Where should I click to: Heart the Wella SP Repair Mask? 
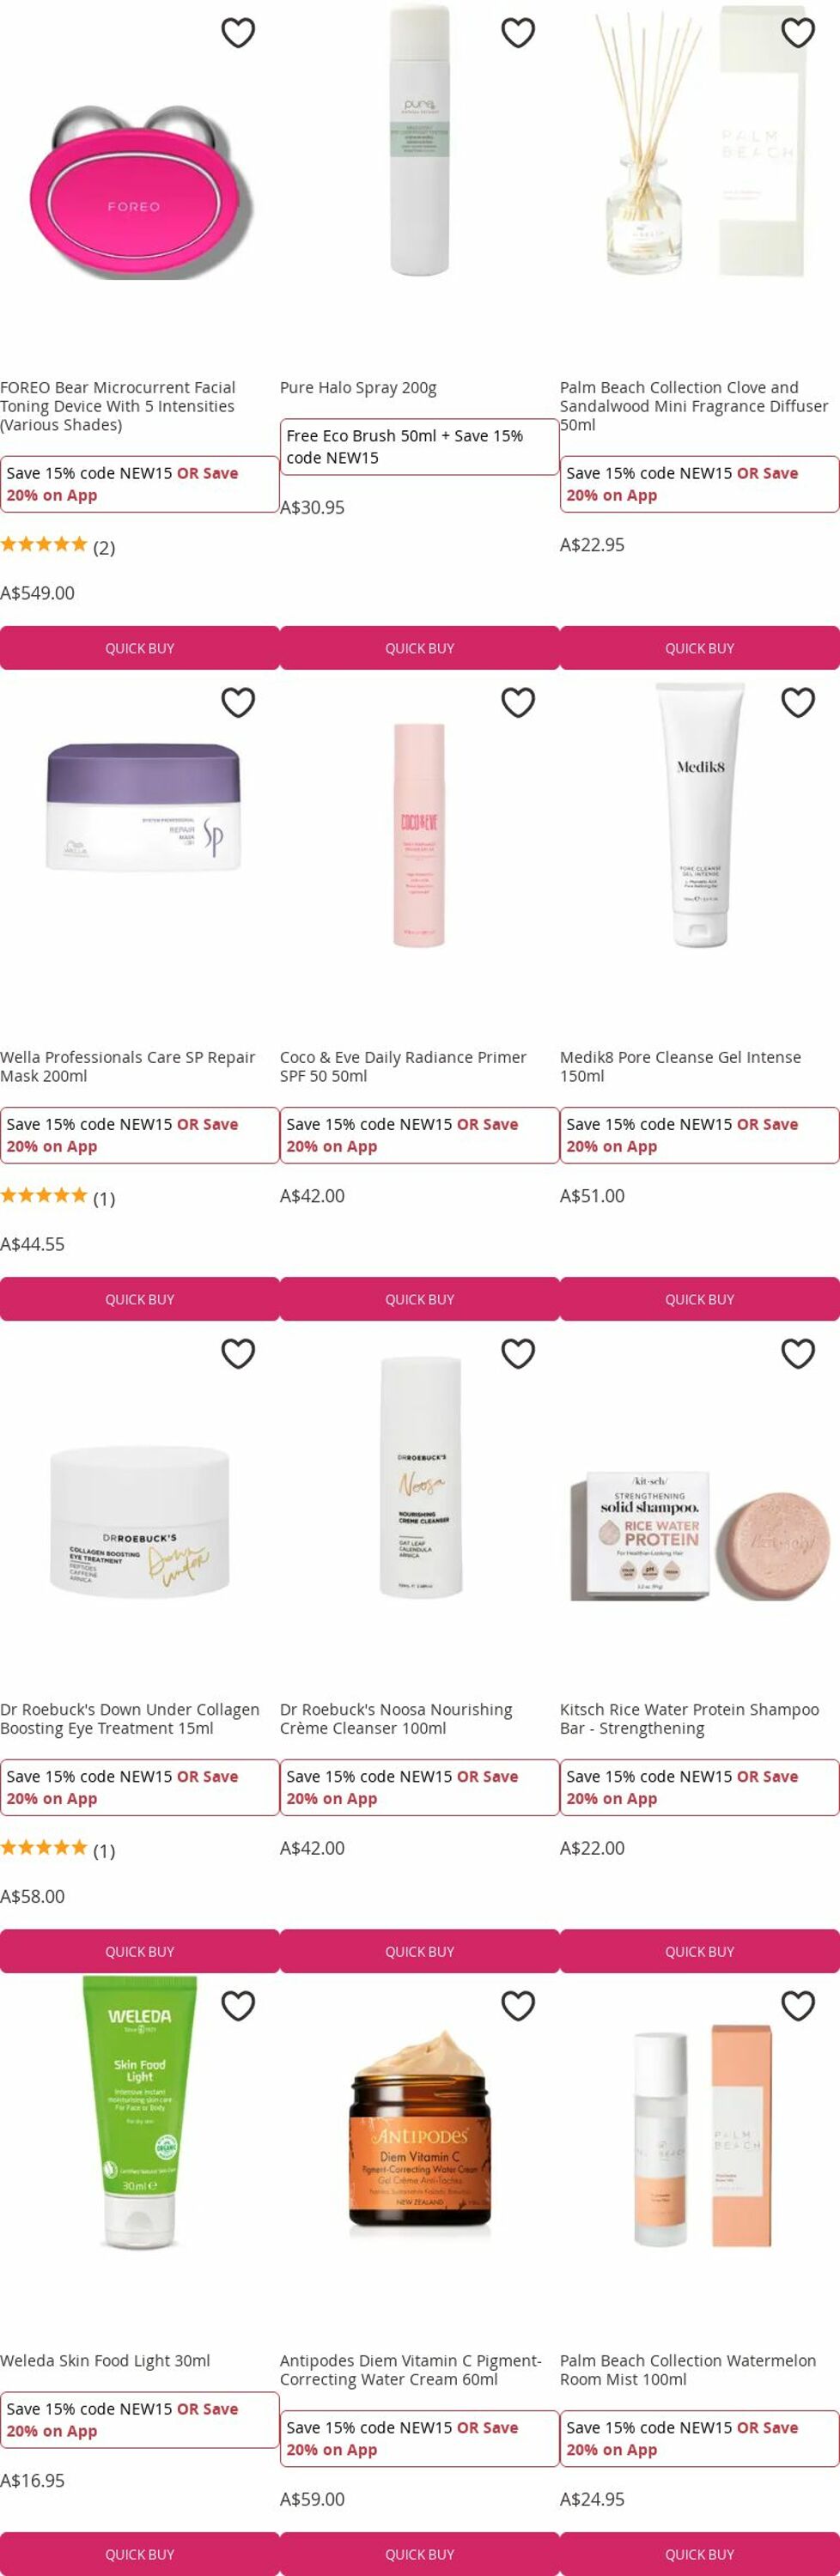tap(238, 703)
